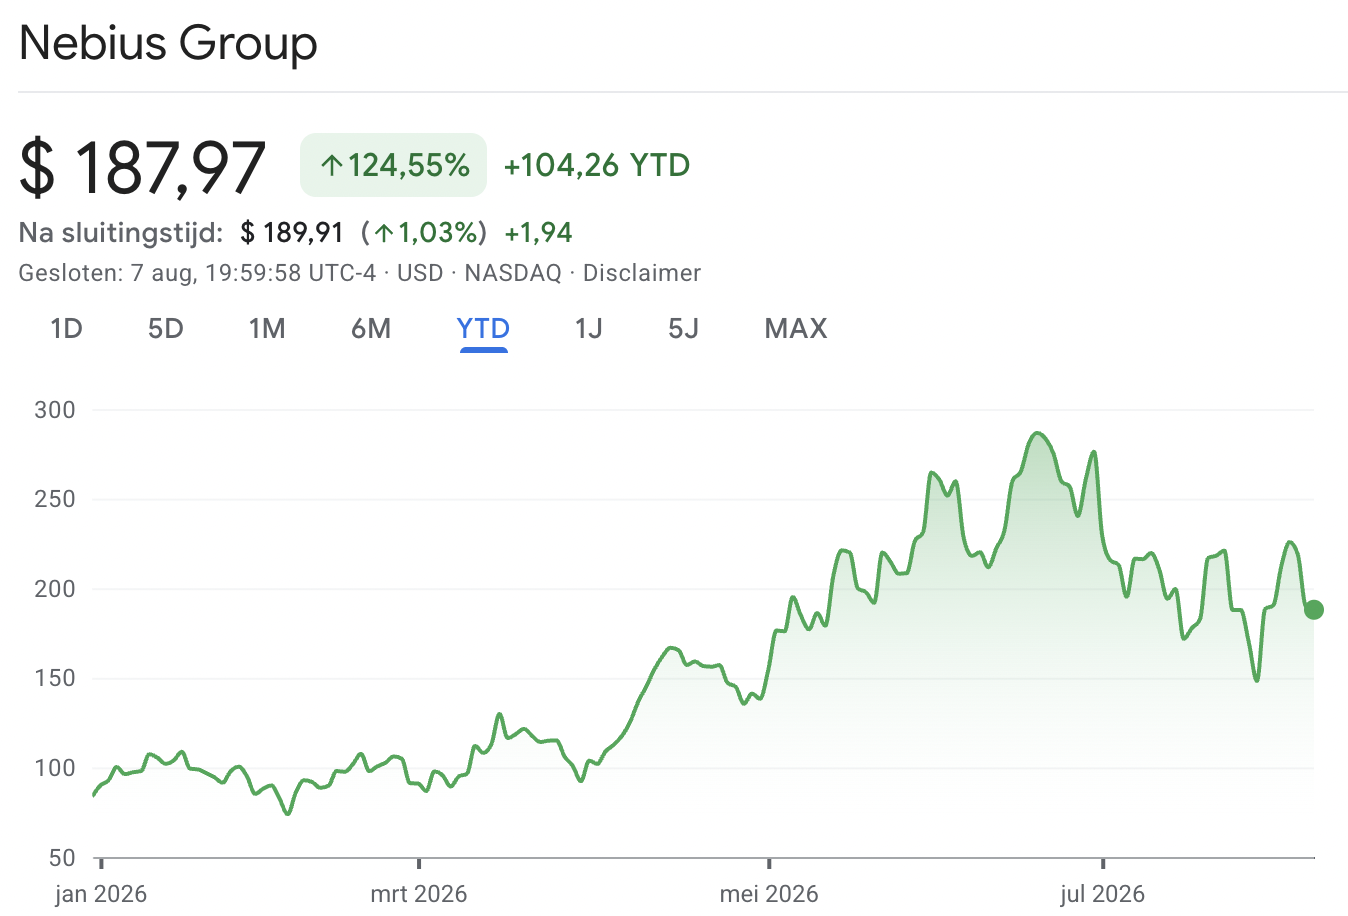1348x916 pixels.
Task: Click the 'Na sluitingstijd:' label
Action: (x=121, y=233)
